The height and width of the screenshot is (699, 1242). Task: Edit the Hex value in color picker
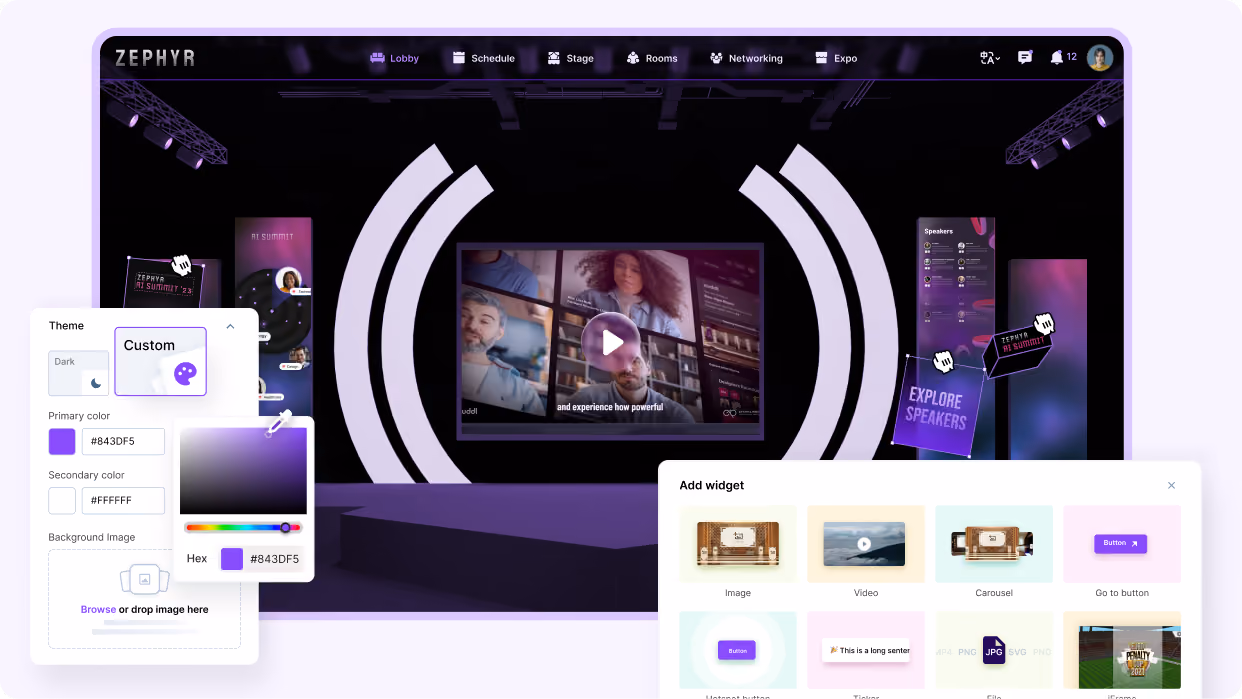pyautogui.click(x=274, y=559)
